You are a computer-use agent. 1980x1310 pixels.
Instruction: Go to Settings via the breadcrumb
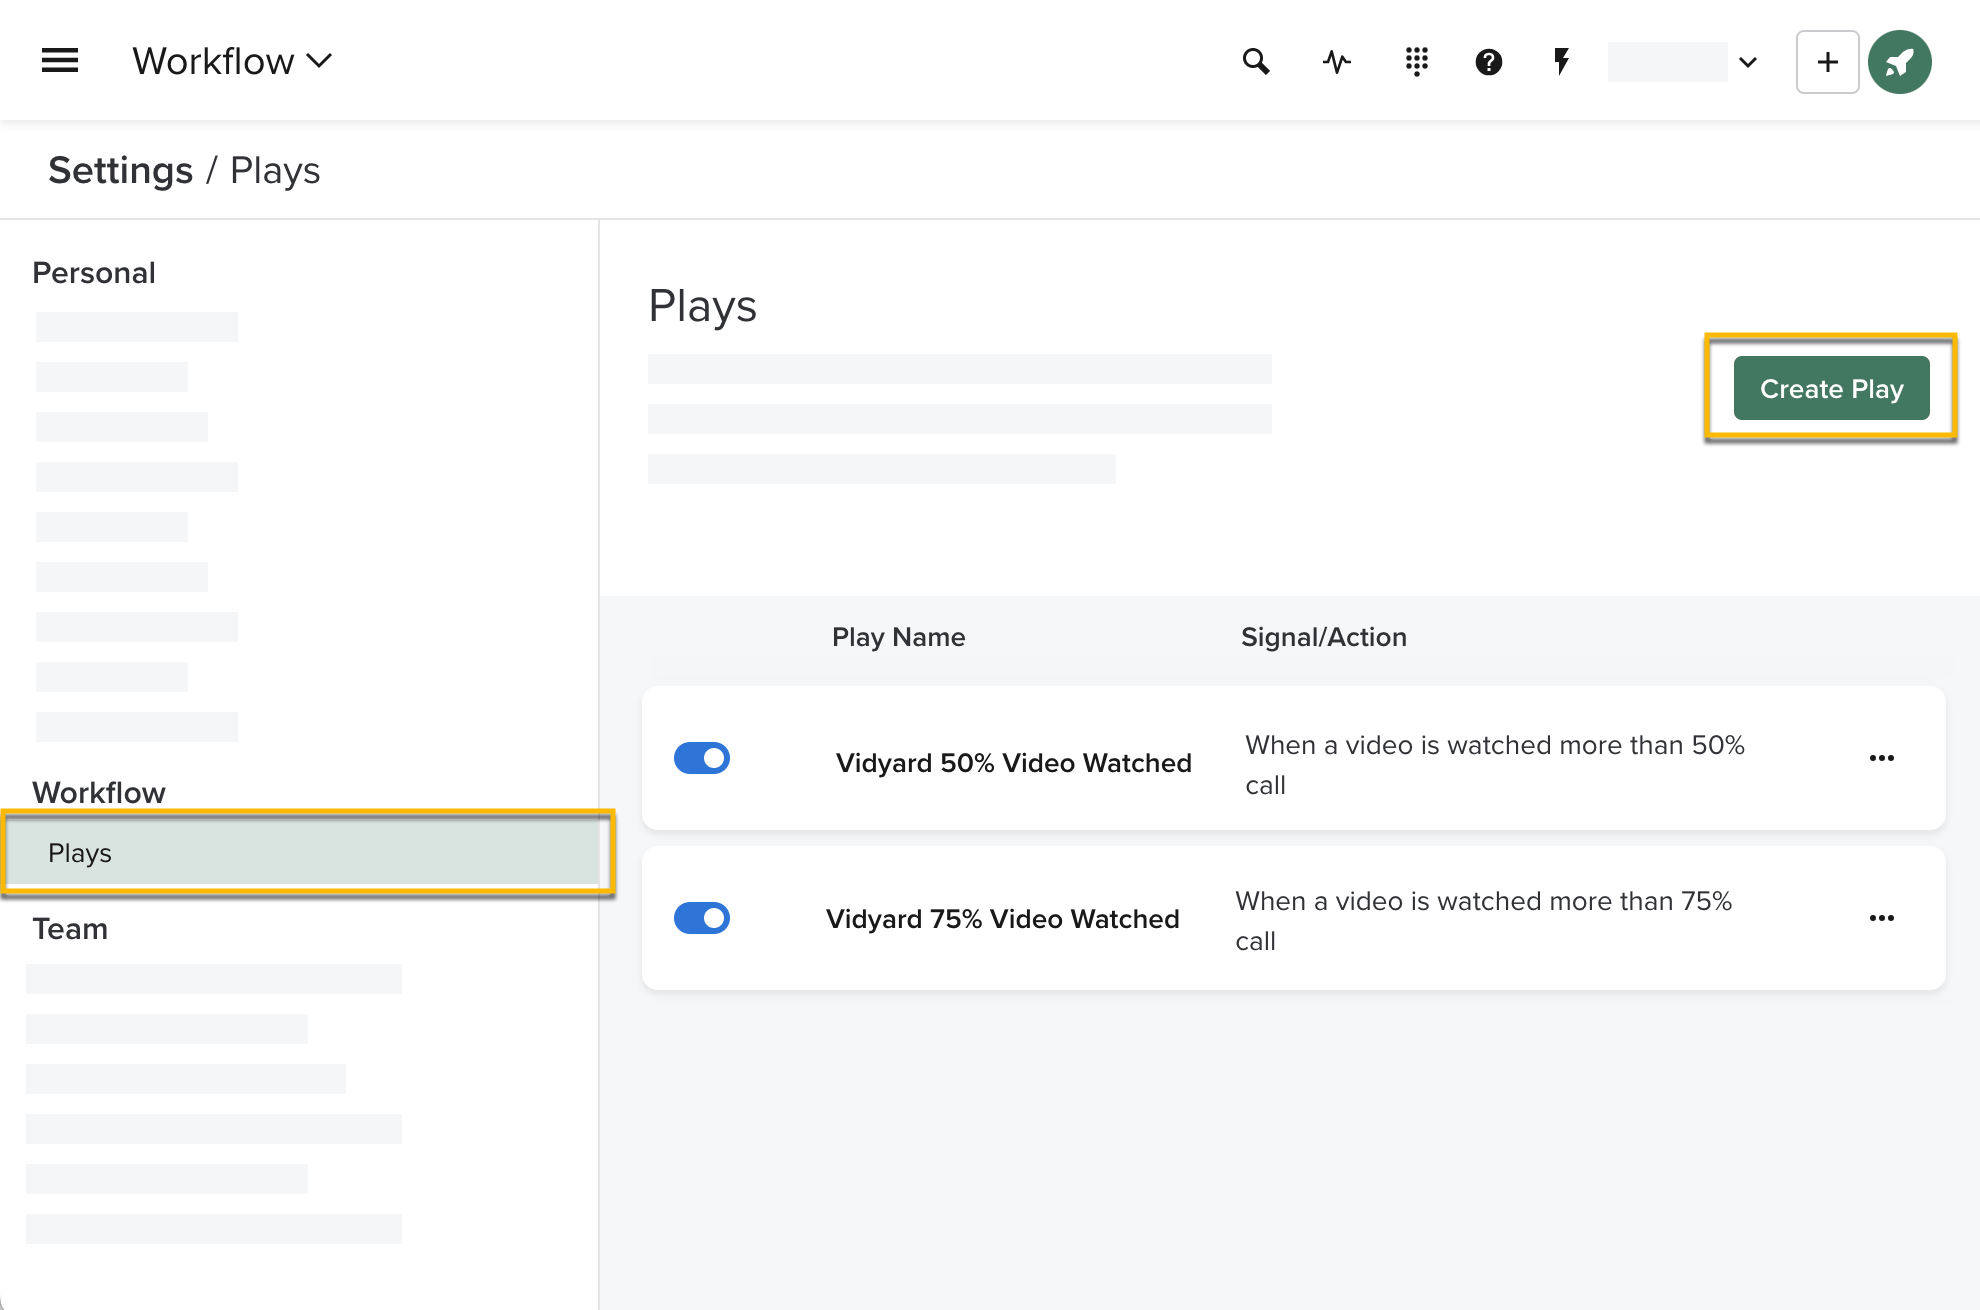(x=120, y=169)
